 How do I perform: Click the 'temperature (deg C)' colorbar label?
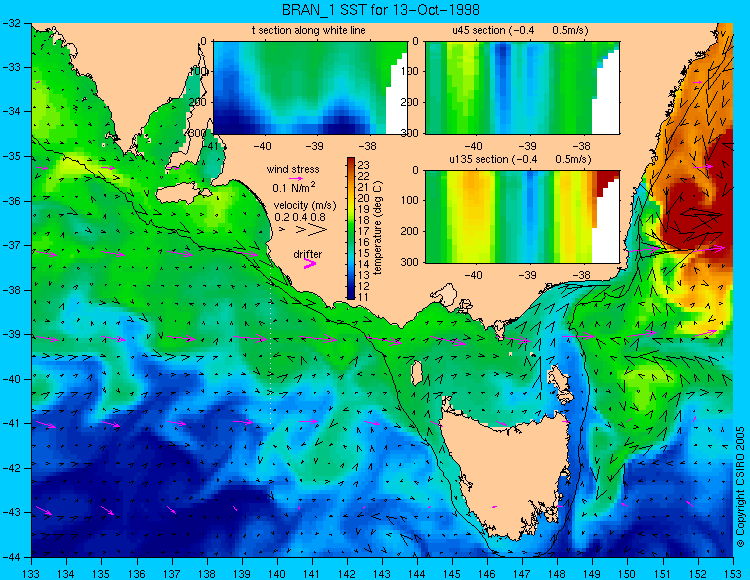click(378, 228)
